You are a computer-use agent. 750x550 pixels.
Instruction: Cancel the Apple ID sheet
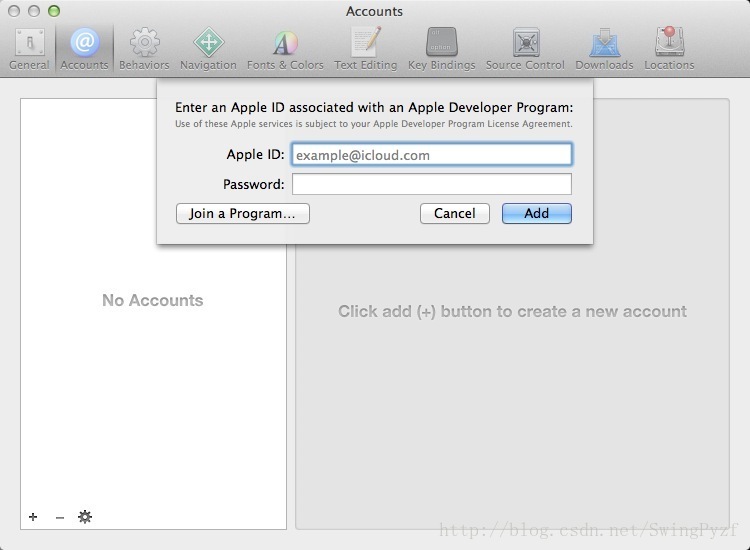coord(454,213)
